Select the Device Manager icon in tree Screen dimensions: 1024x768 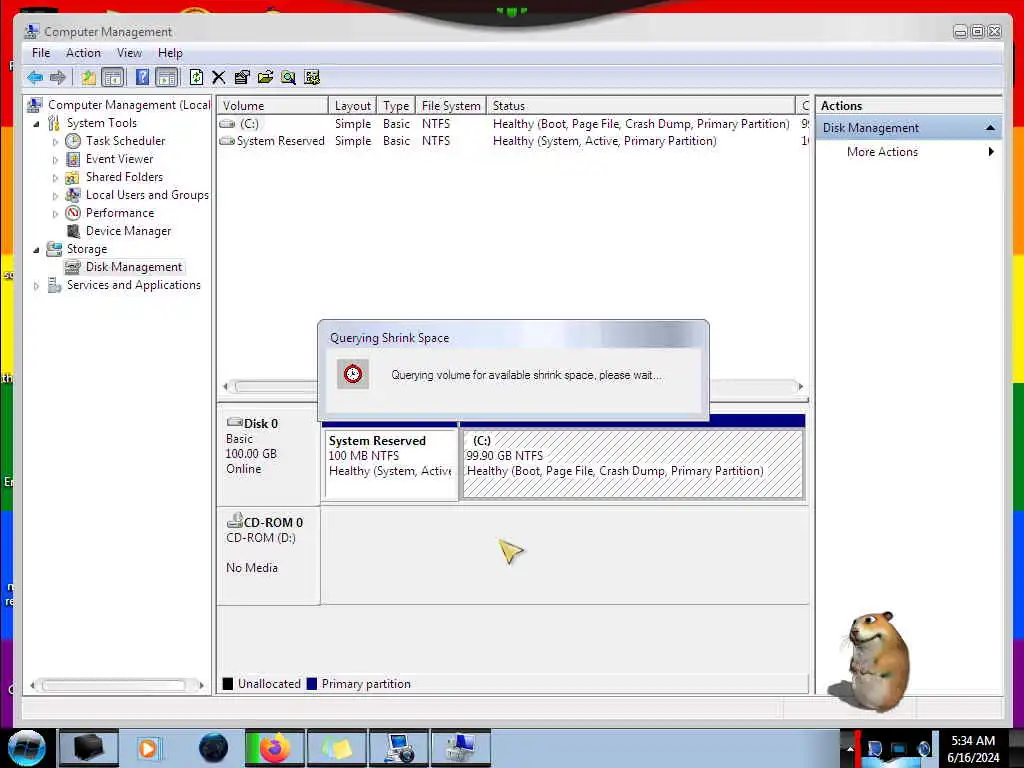point(73,231)
